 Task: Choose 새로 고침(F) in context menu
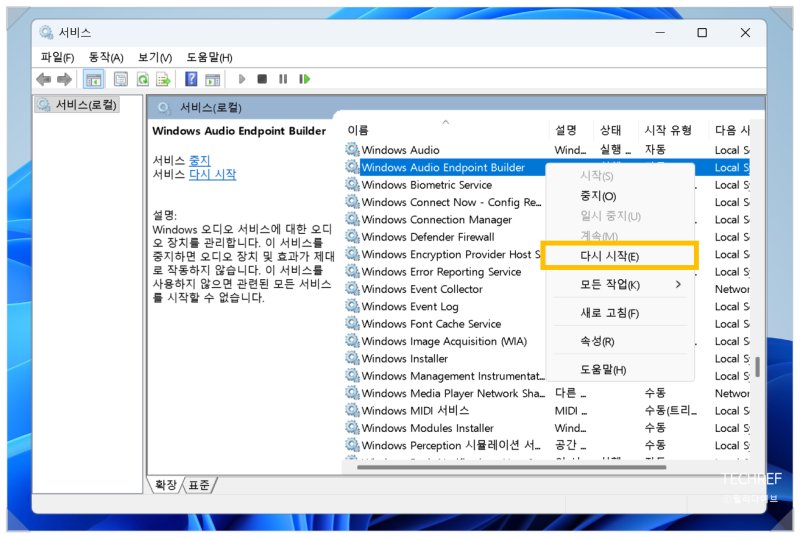pos(619,312)
